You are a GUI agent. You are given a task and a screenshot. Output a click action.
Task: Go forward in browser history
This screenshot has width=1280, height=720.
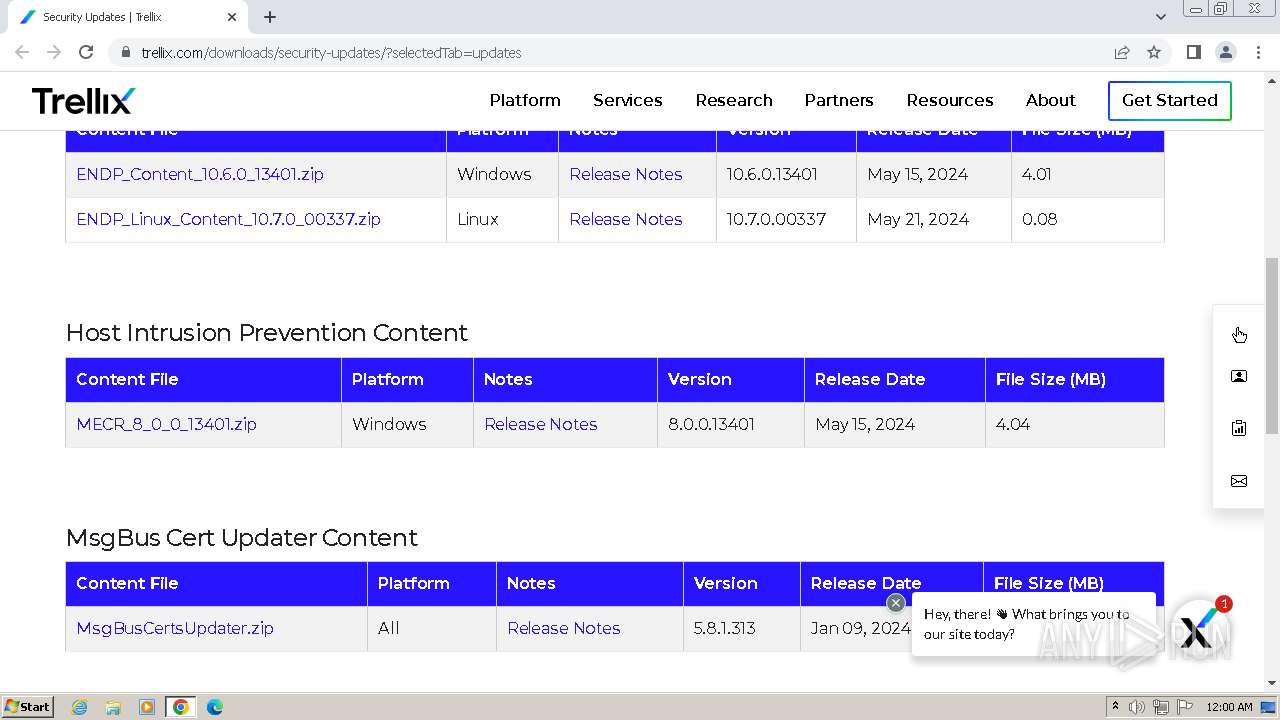point(54,52)
